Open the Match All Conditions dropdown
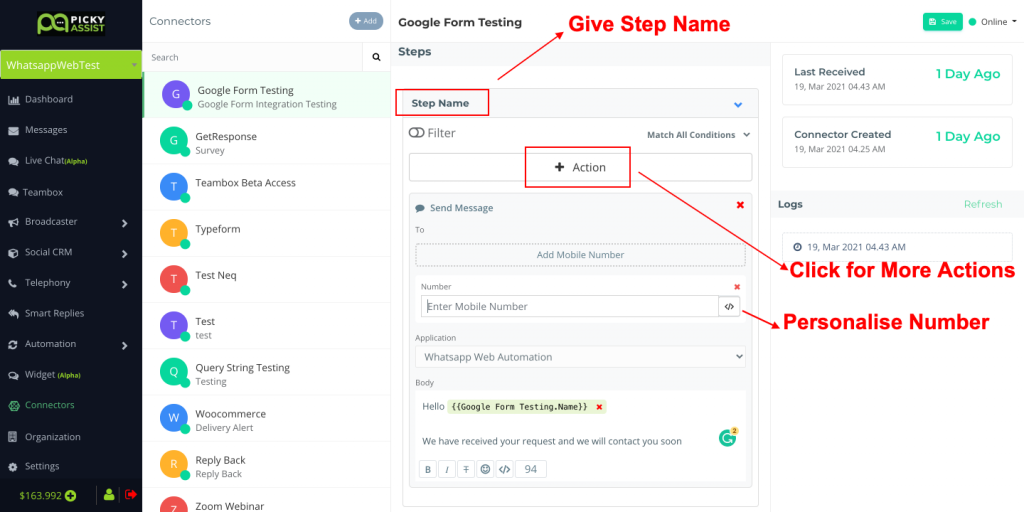The height and width of the screenshot is (512, 1024). point(699,135)
